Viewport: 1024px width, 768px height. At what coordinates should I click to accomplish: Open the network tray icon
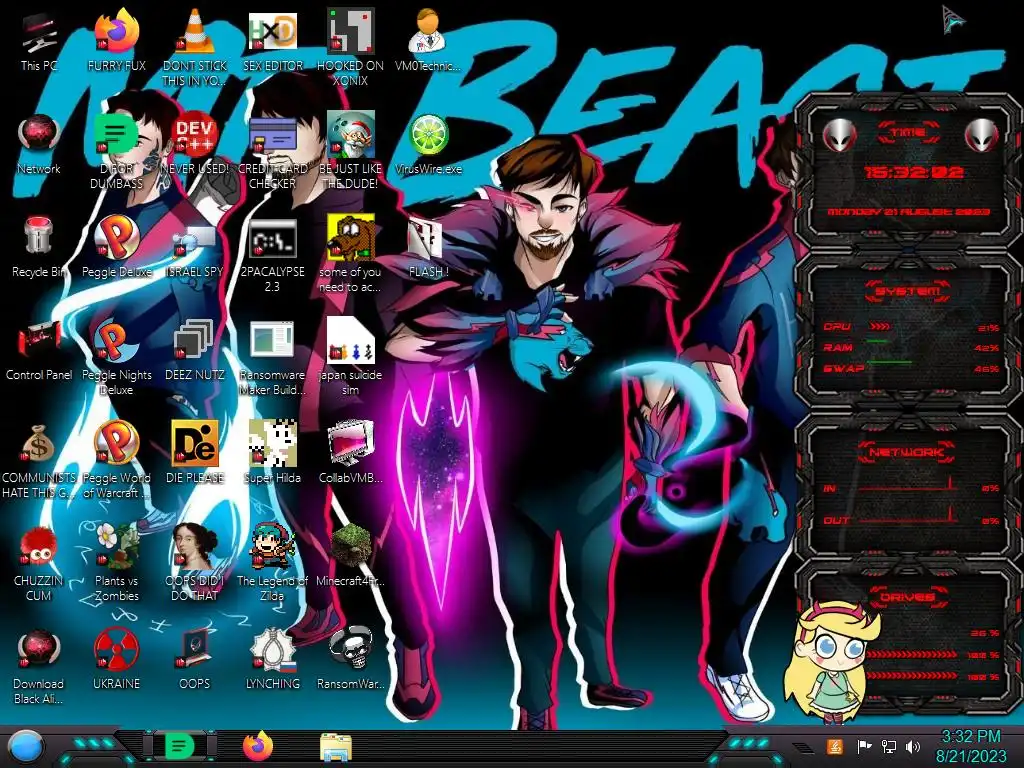coord(888,746)
